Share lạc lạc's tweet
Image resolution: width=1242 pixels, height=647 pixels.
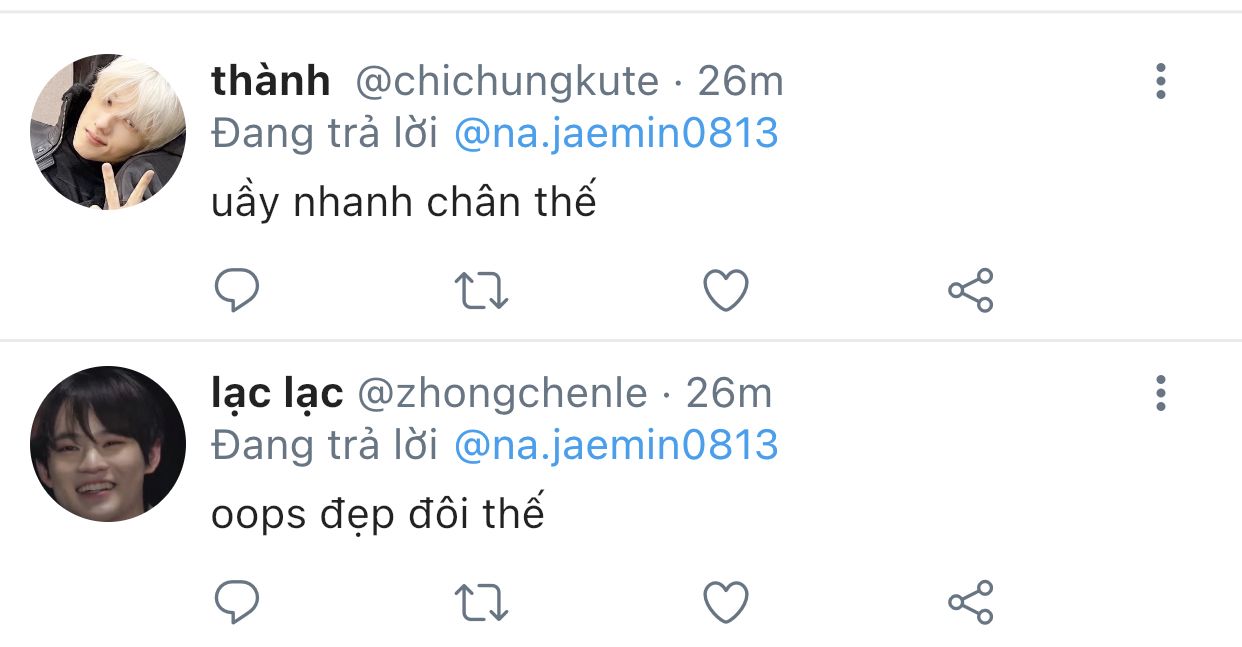(970, 602)
